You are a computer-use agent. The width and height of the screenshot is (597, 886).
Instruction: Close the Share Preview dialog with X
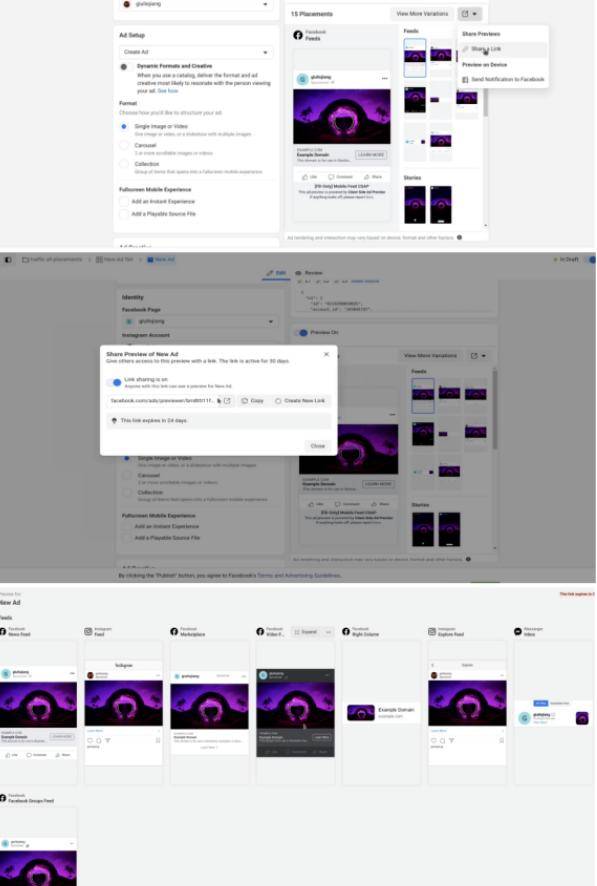326,354
